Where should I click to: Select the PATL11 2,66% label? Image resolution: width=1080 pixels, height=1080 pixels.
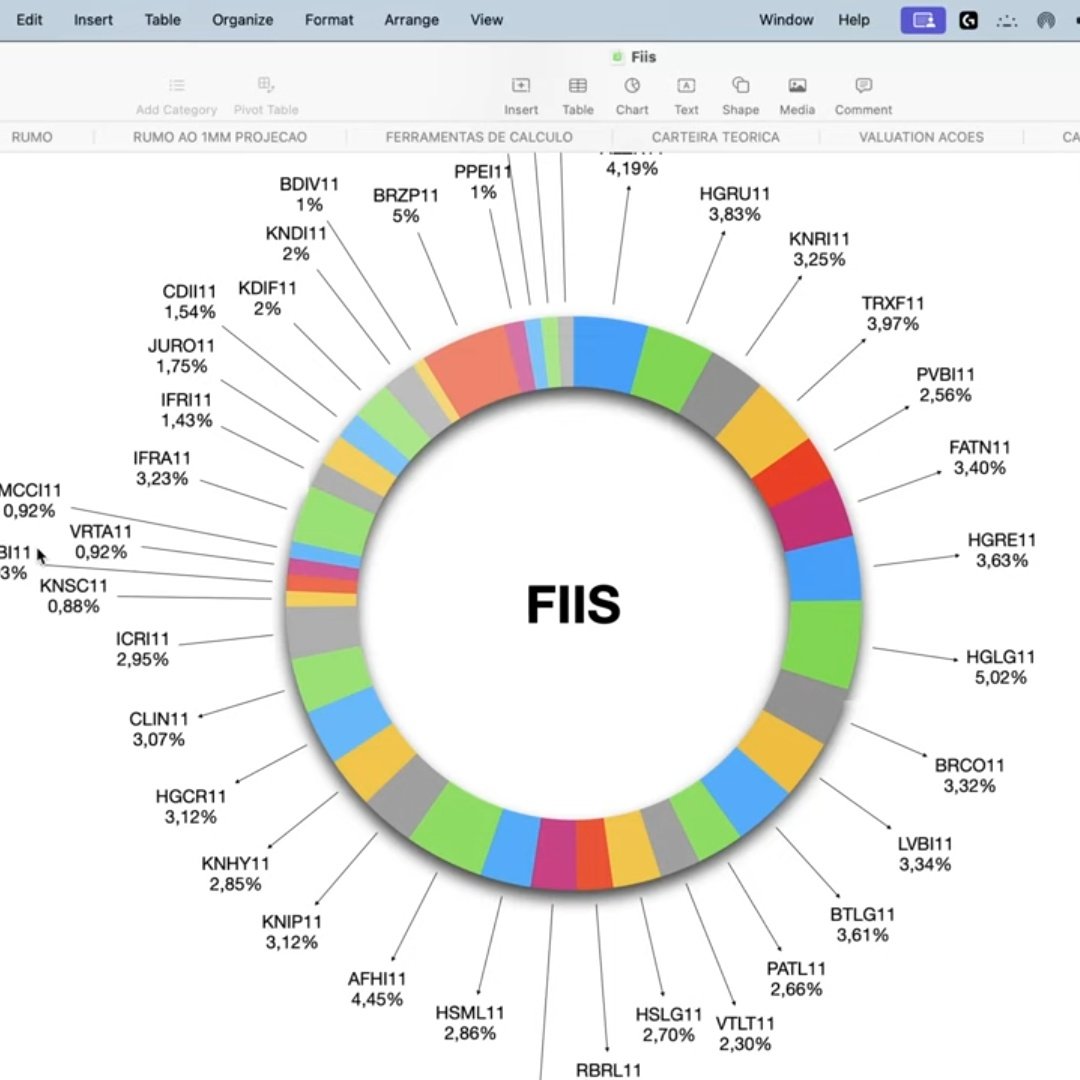click(x=796, y=979)
